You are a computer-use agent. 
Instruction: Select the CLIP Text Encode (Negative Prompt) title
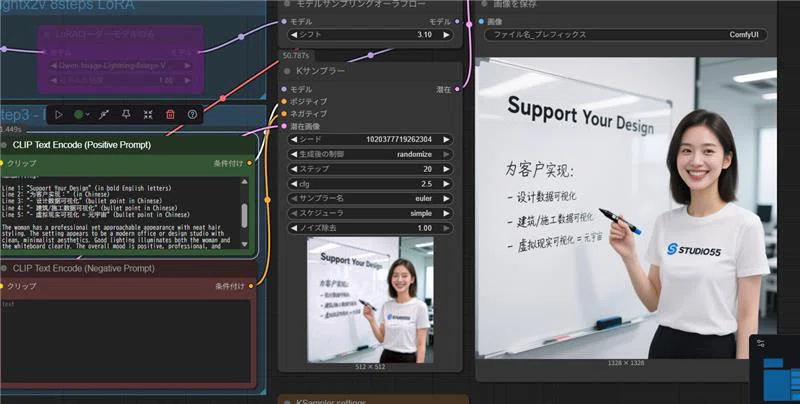[x=84, y=268]
